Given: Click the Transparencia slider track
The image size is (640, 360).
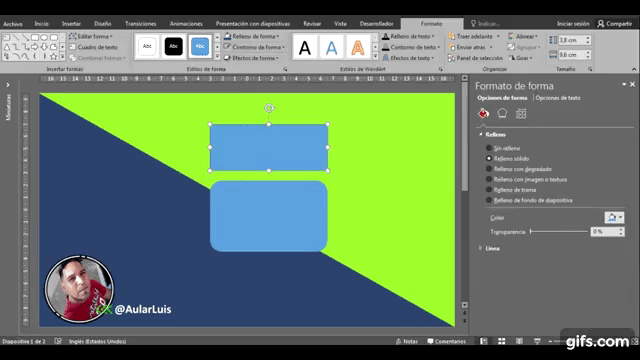Looking at the screenshot, I should tap(559, 232).
